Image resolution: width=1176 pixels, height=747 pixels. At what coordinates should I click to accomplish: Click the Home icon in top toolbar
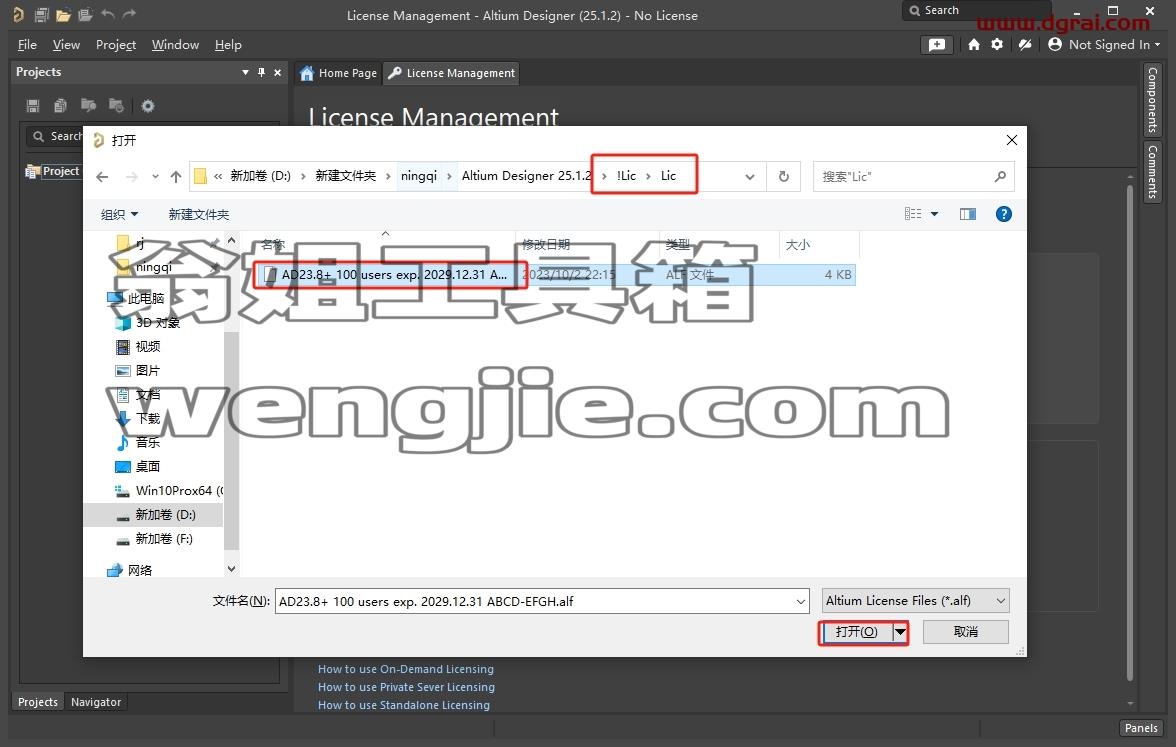pos(974,44)
